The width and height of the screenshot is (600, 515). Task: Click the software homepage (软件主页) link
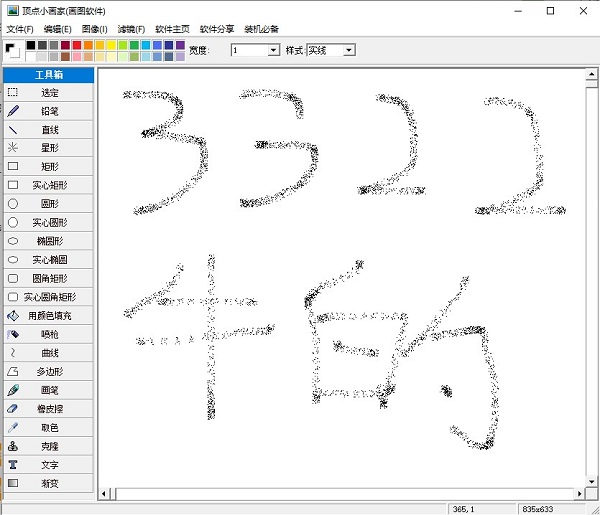click(x=172, y=30)
